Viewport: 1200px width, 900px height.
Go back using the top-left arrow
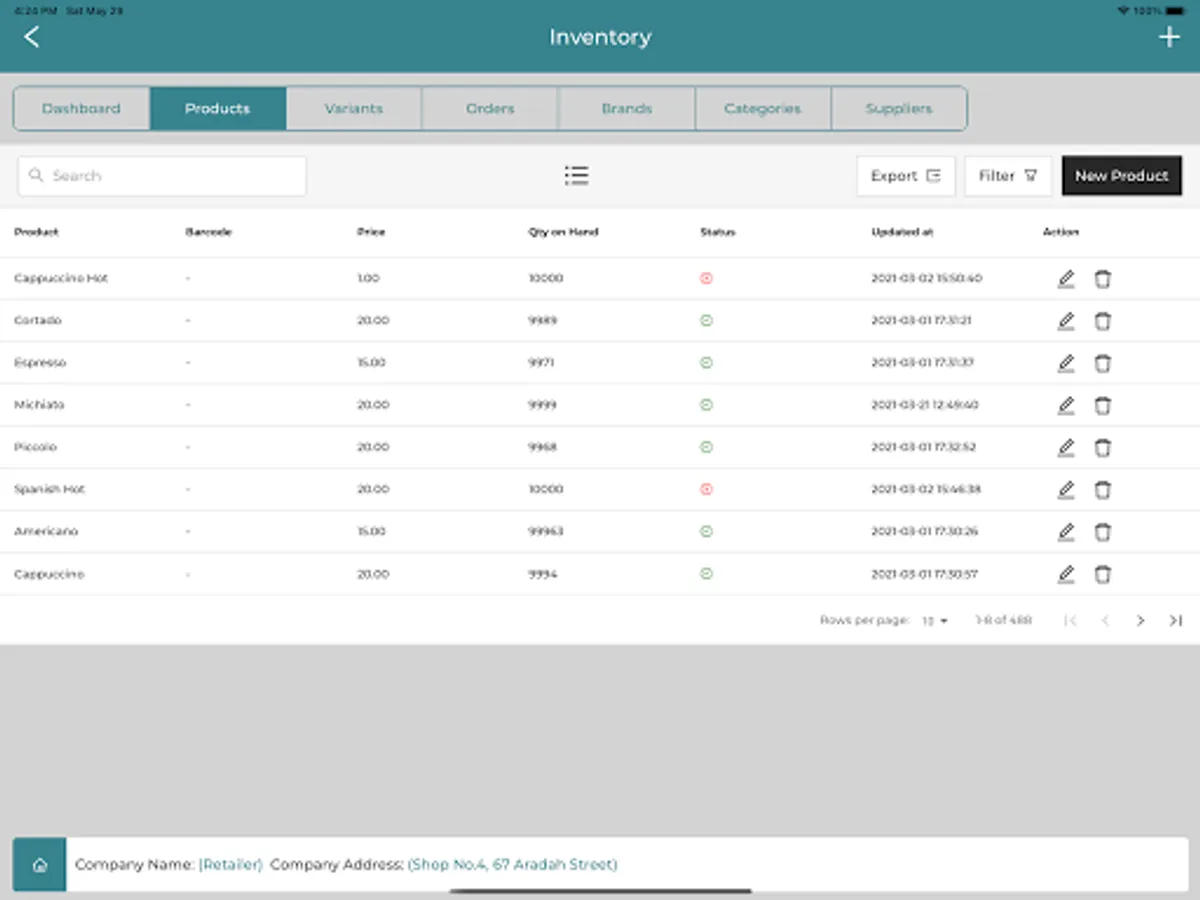(x=32, y=37)
